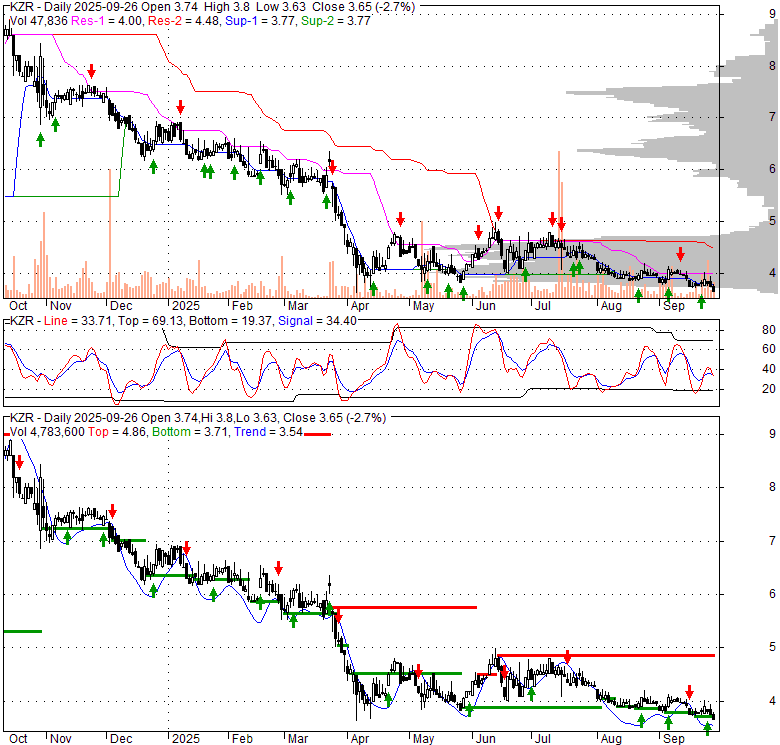Click 'Signal = 34.40' in oscillator panel

click(x=317, y=321)
